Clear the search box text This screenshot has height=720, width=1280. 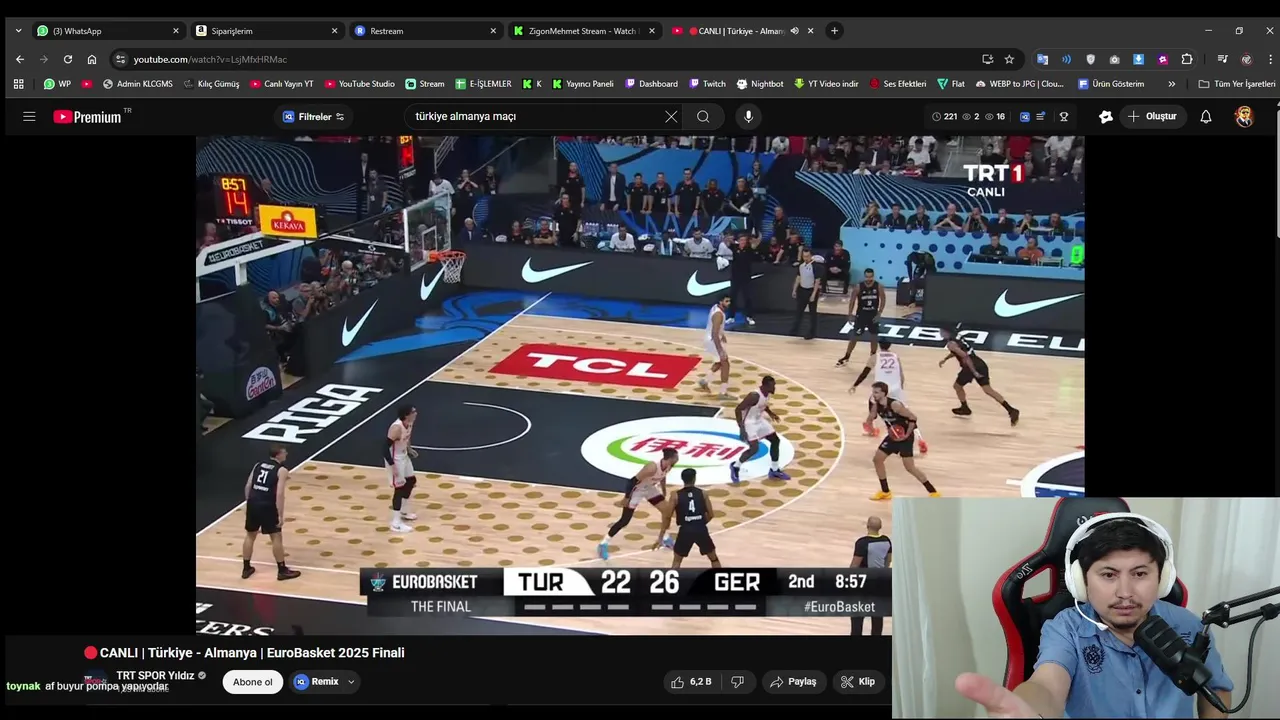pyautogui.click(x=671, y=117)
